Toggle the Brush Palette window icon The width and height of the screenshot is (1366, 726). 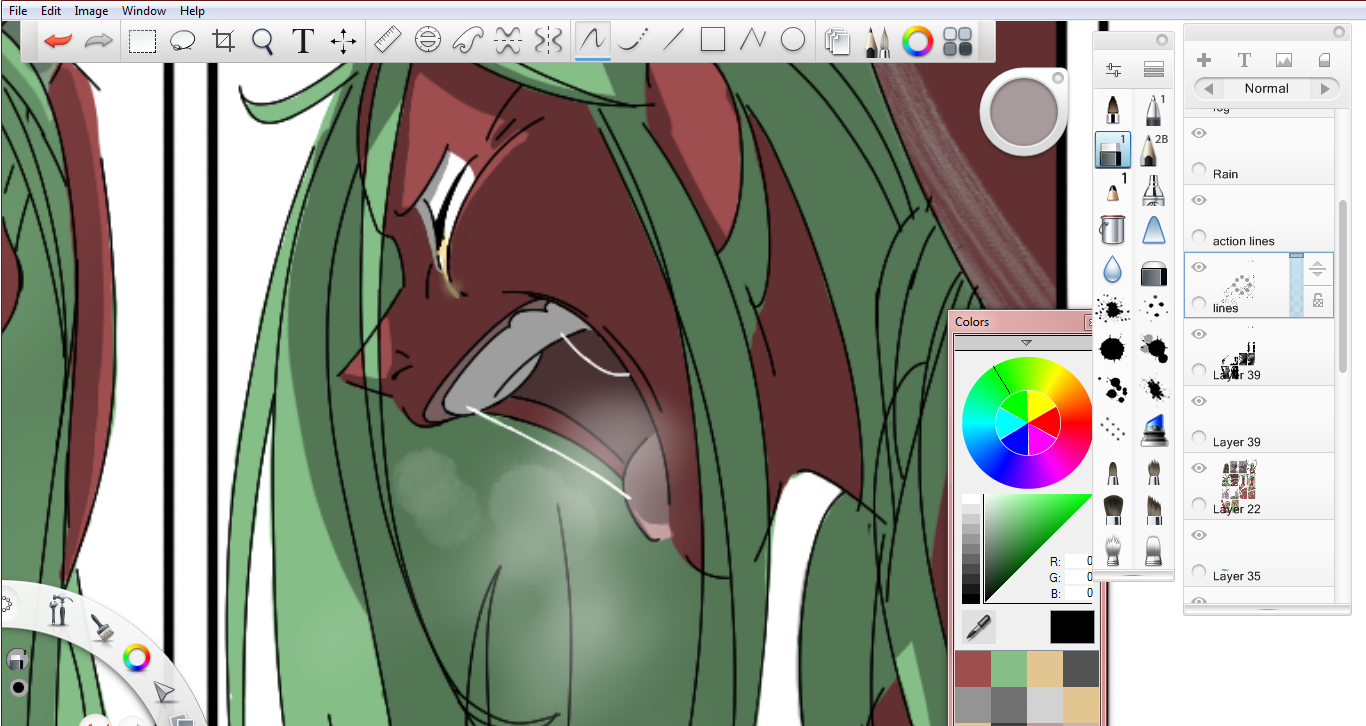[877, 42]
